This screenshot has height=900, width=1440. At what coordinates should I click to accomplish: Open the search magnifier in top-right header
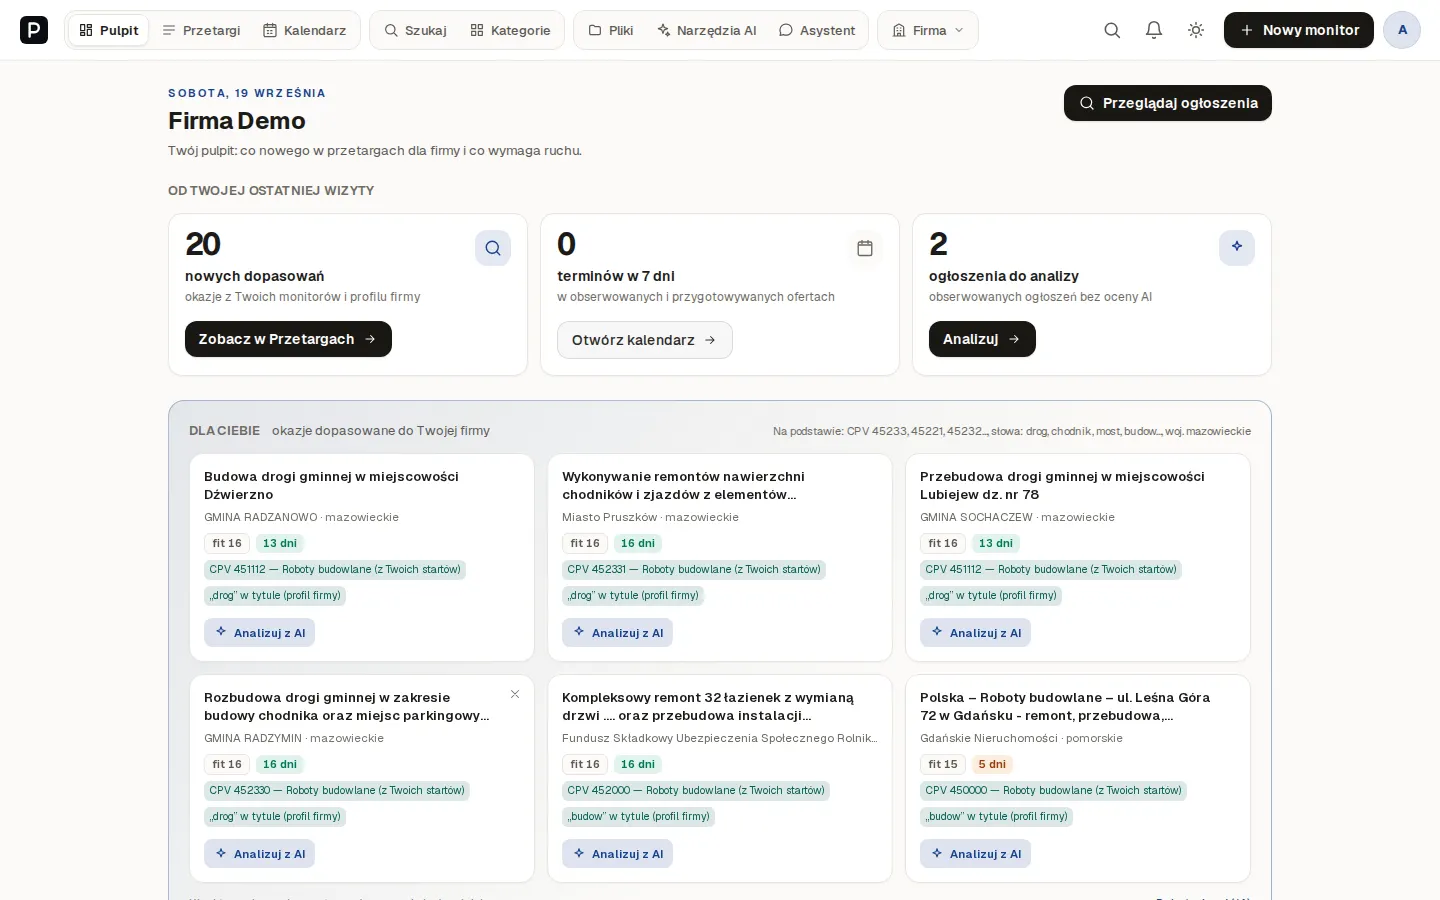click(x=1112, y=30)
